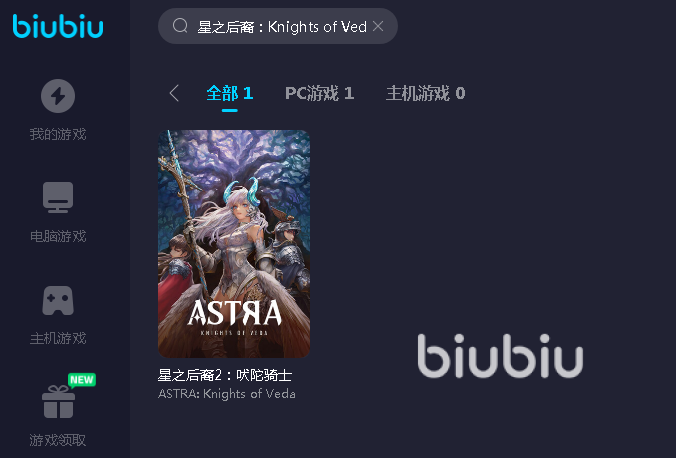Open My Games lightning bolt icon
Screen dimensions: 676x458
click(x=58, y=96)
